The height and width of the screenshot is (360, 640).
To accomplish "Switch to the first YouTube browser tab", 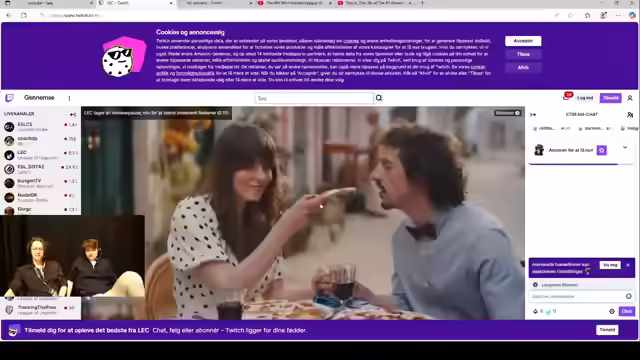I will pos(295,3).
